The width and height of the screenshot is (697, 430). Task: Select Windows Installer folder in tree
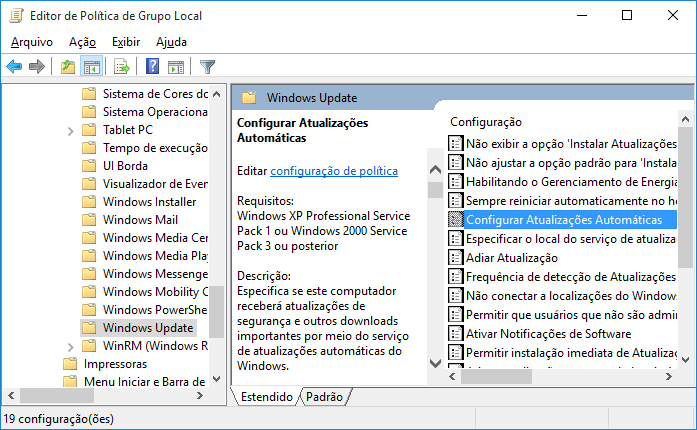coord(149,202)
